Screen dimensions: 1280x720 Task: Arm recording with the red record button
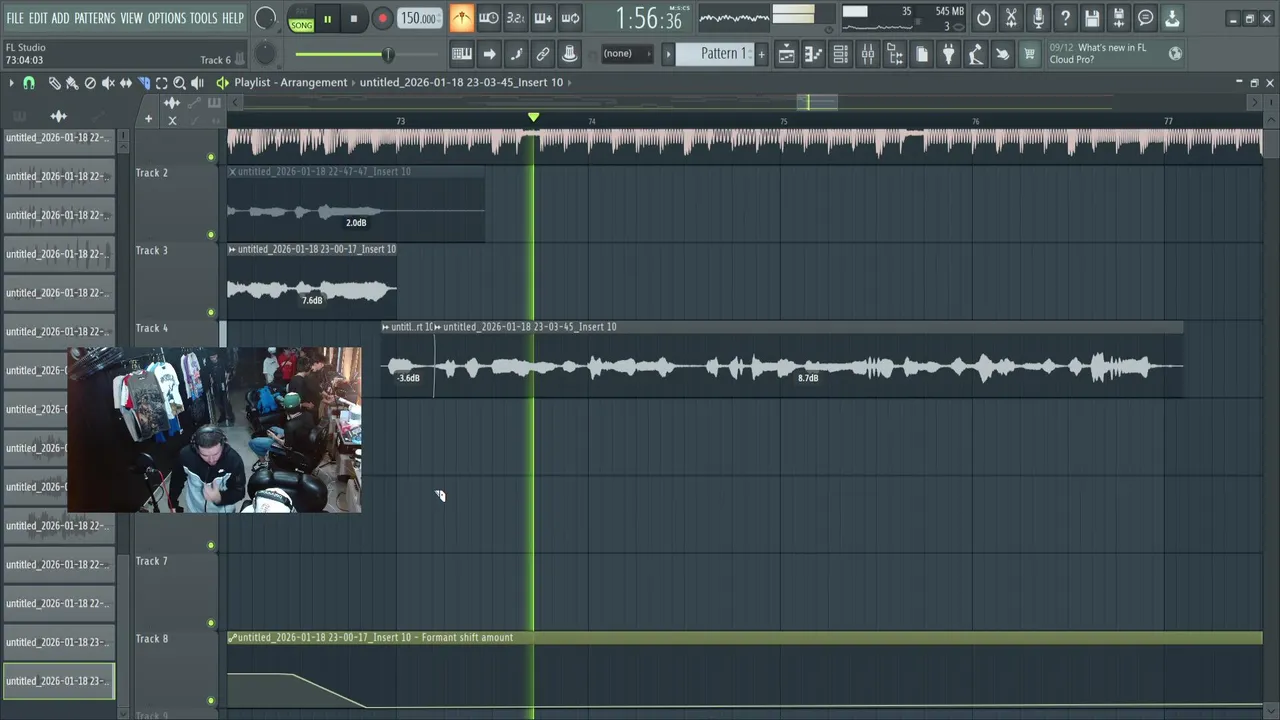click(x=382, y=19)
